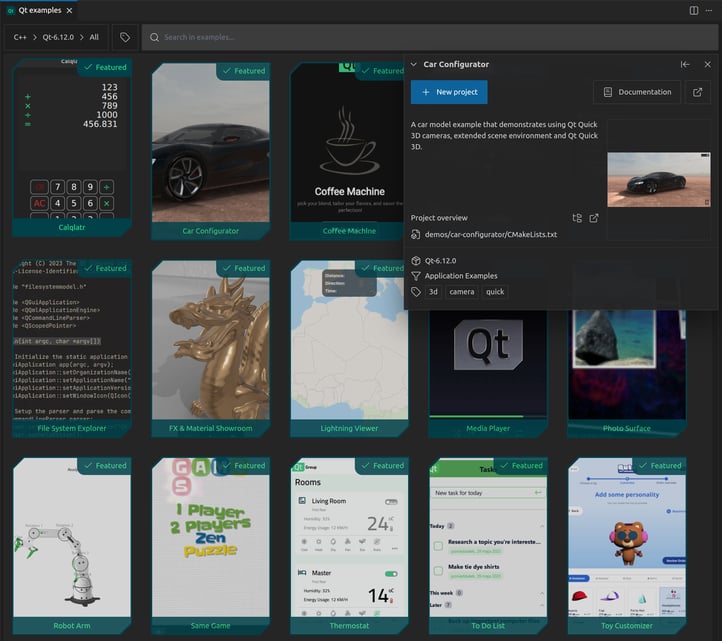The height and width of the screenshot is (641, 722).
Task: Open the Car Configurator example card
Action: tap(210, 151)
